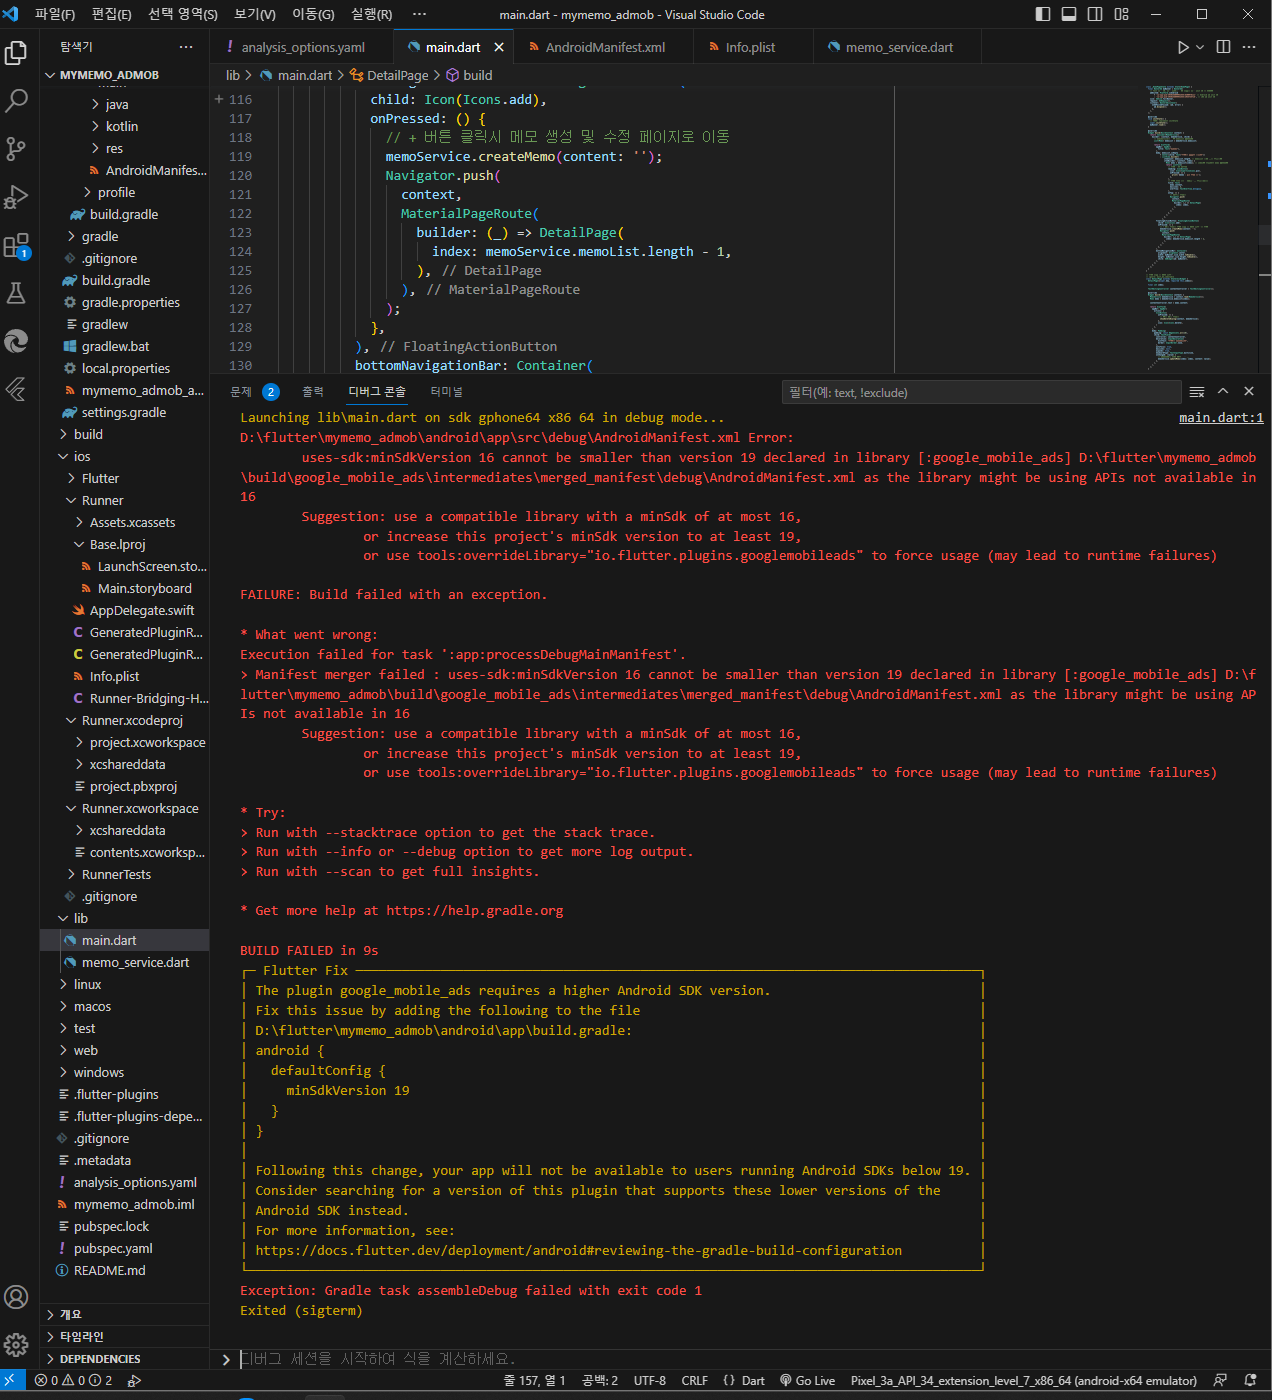Open the Source Control view icon
The image size is (1272, 1400).
[16, 148]
